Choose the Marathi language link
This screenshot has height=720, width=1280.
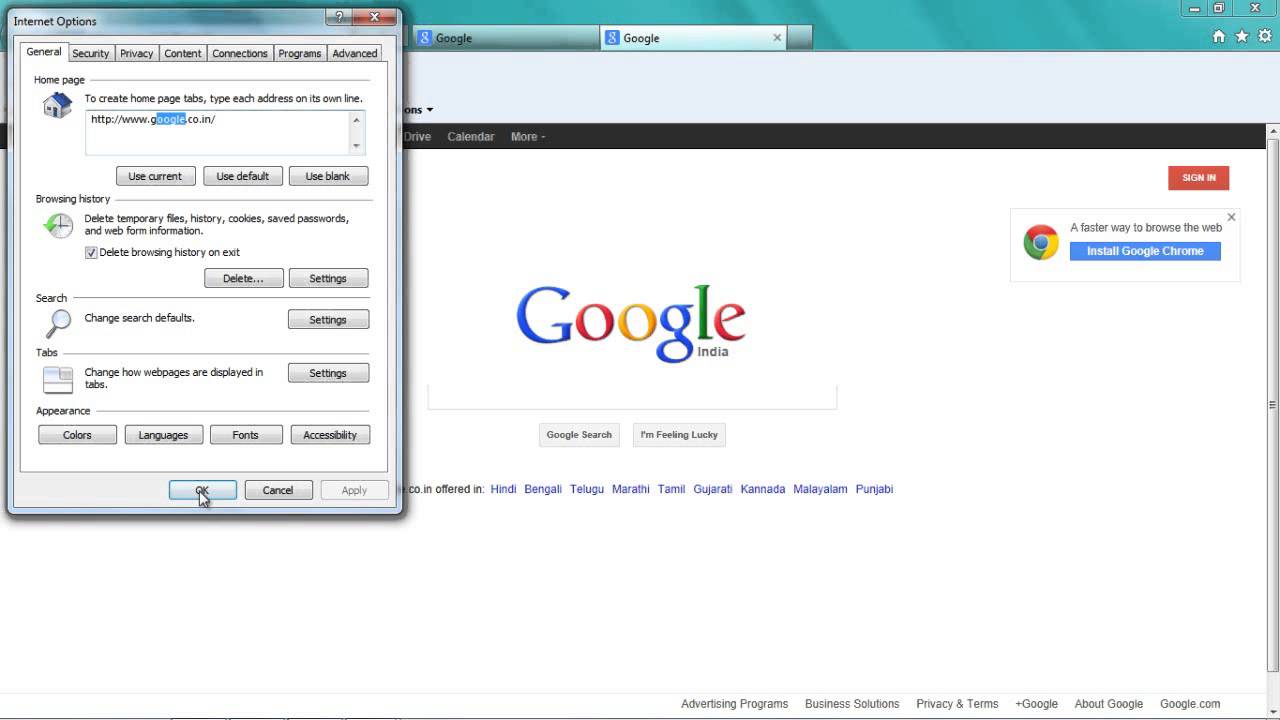click(631, 489)
